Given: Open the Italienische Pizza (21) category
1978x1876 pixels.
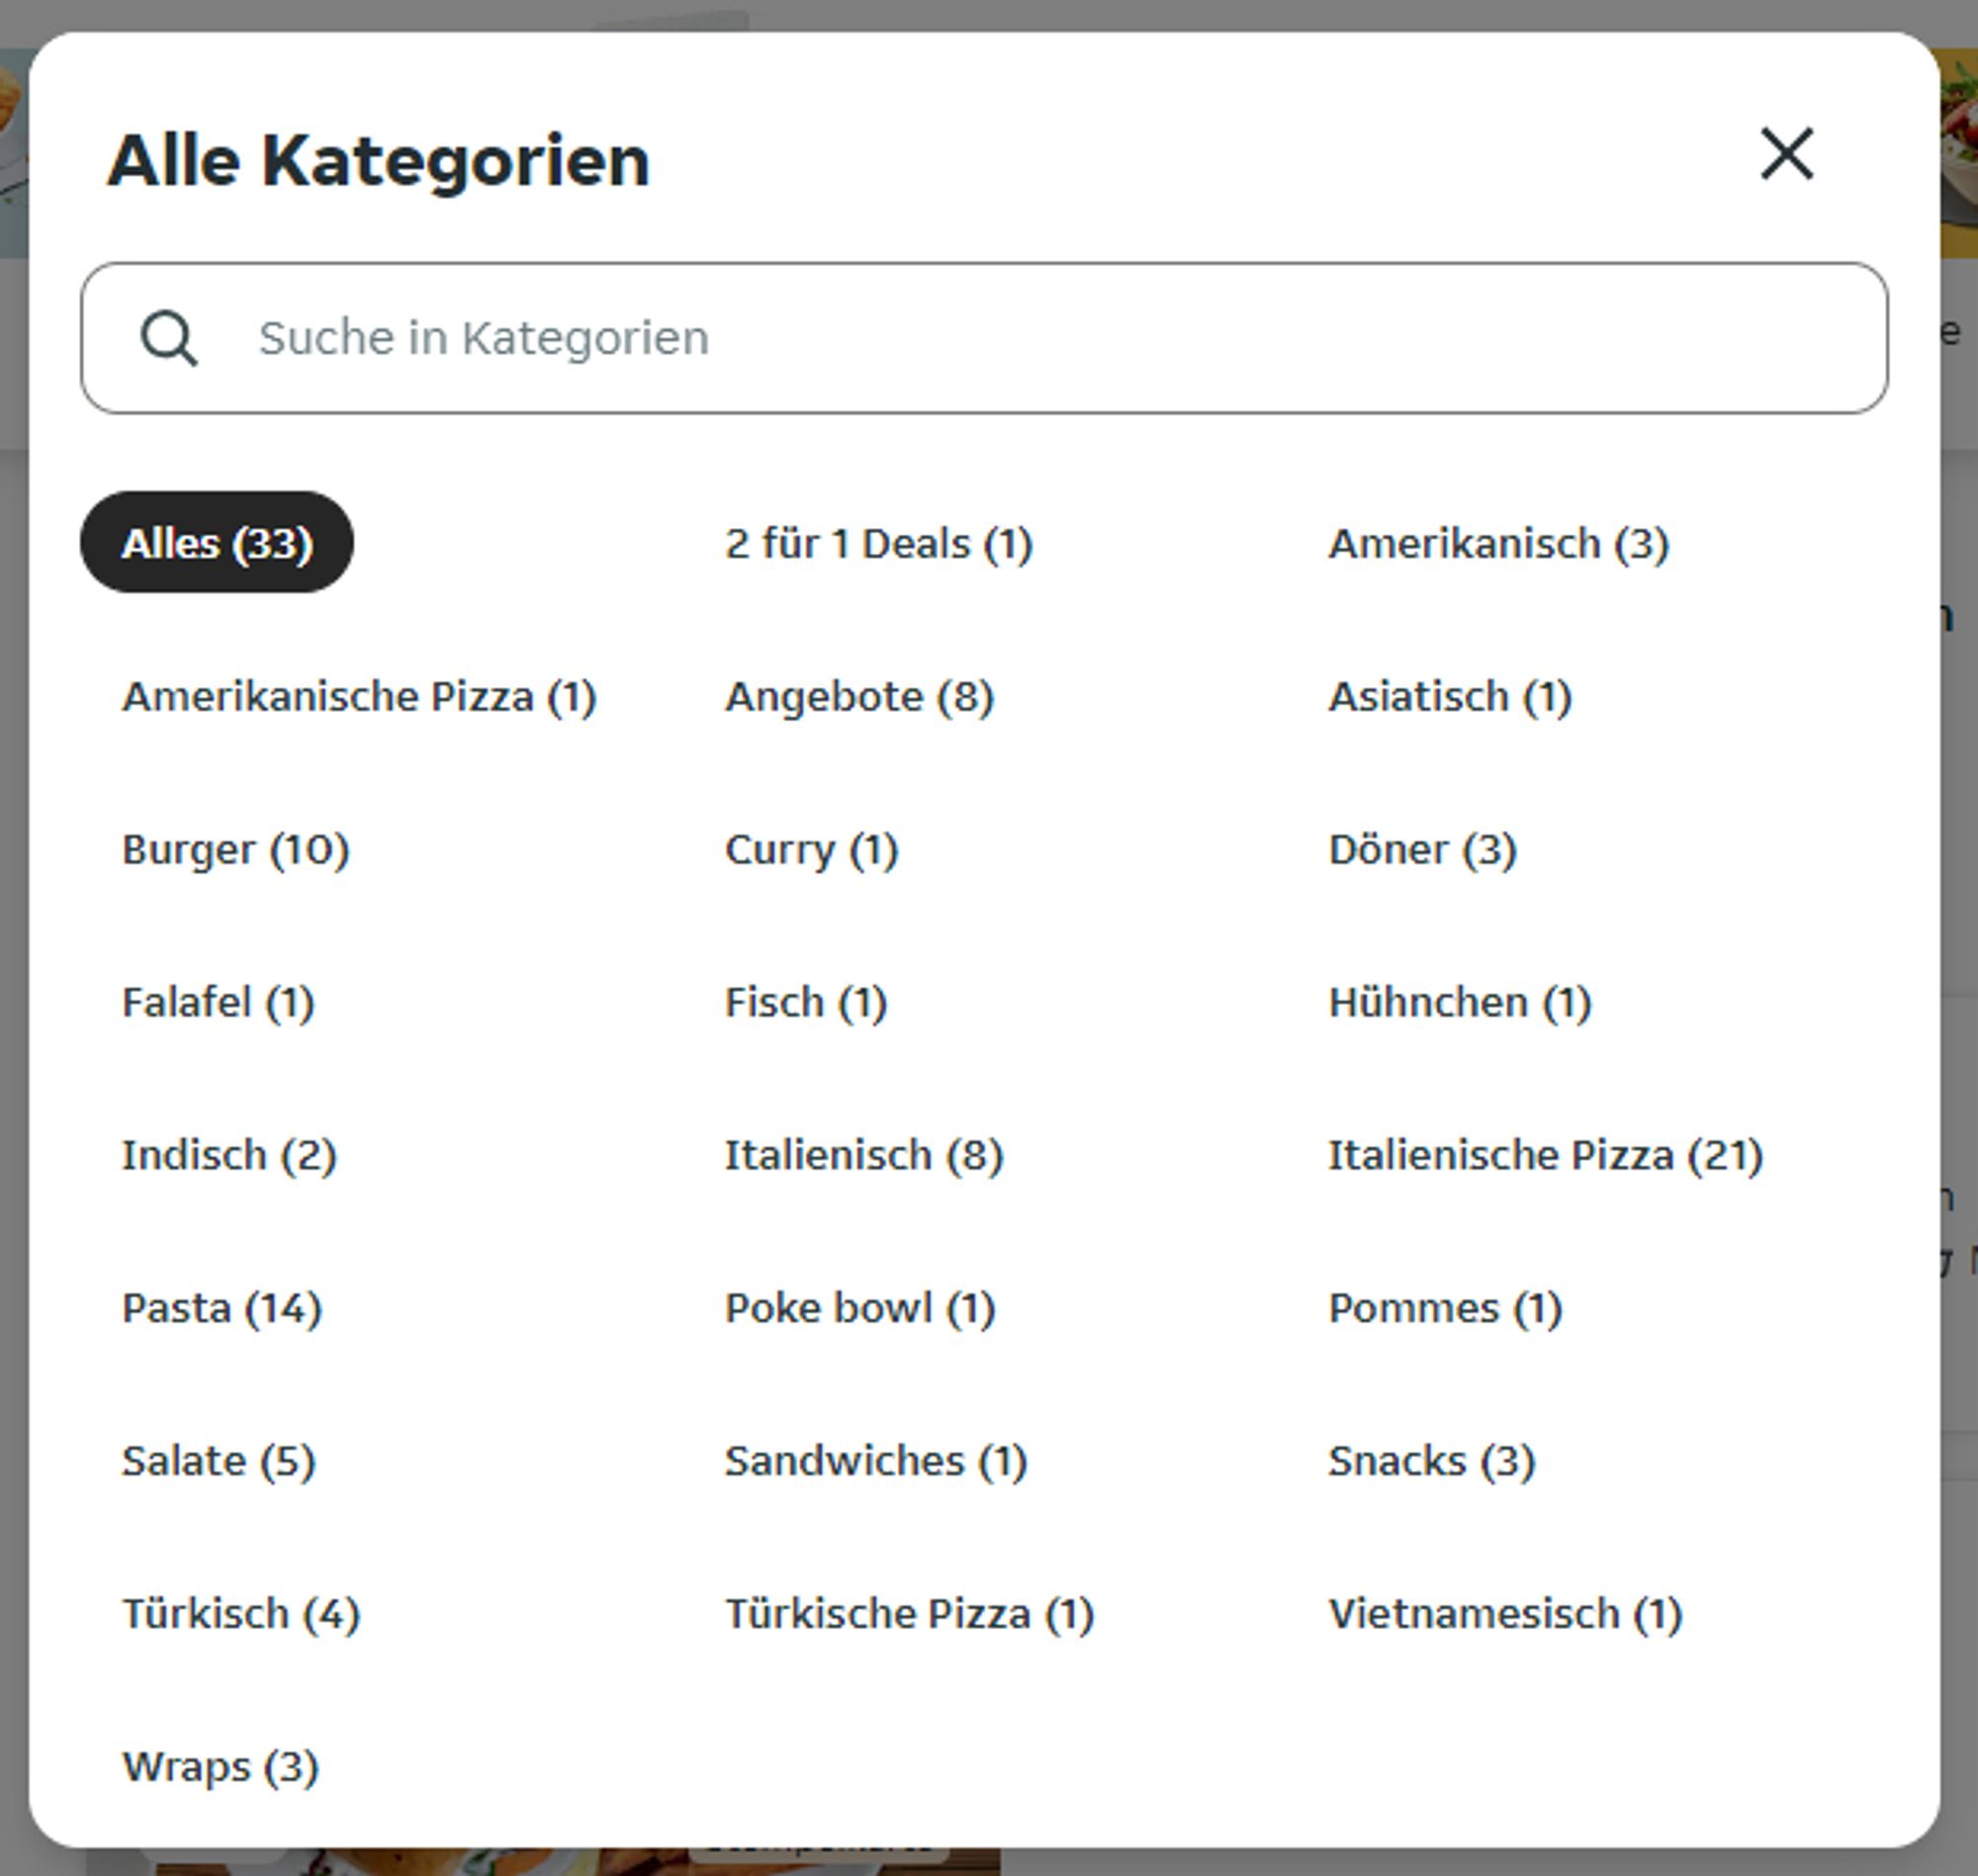Looking at the screenshot, I should 1541,1153.
